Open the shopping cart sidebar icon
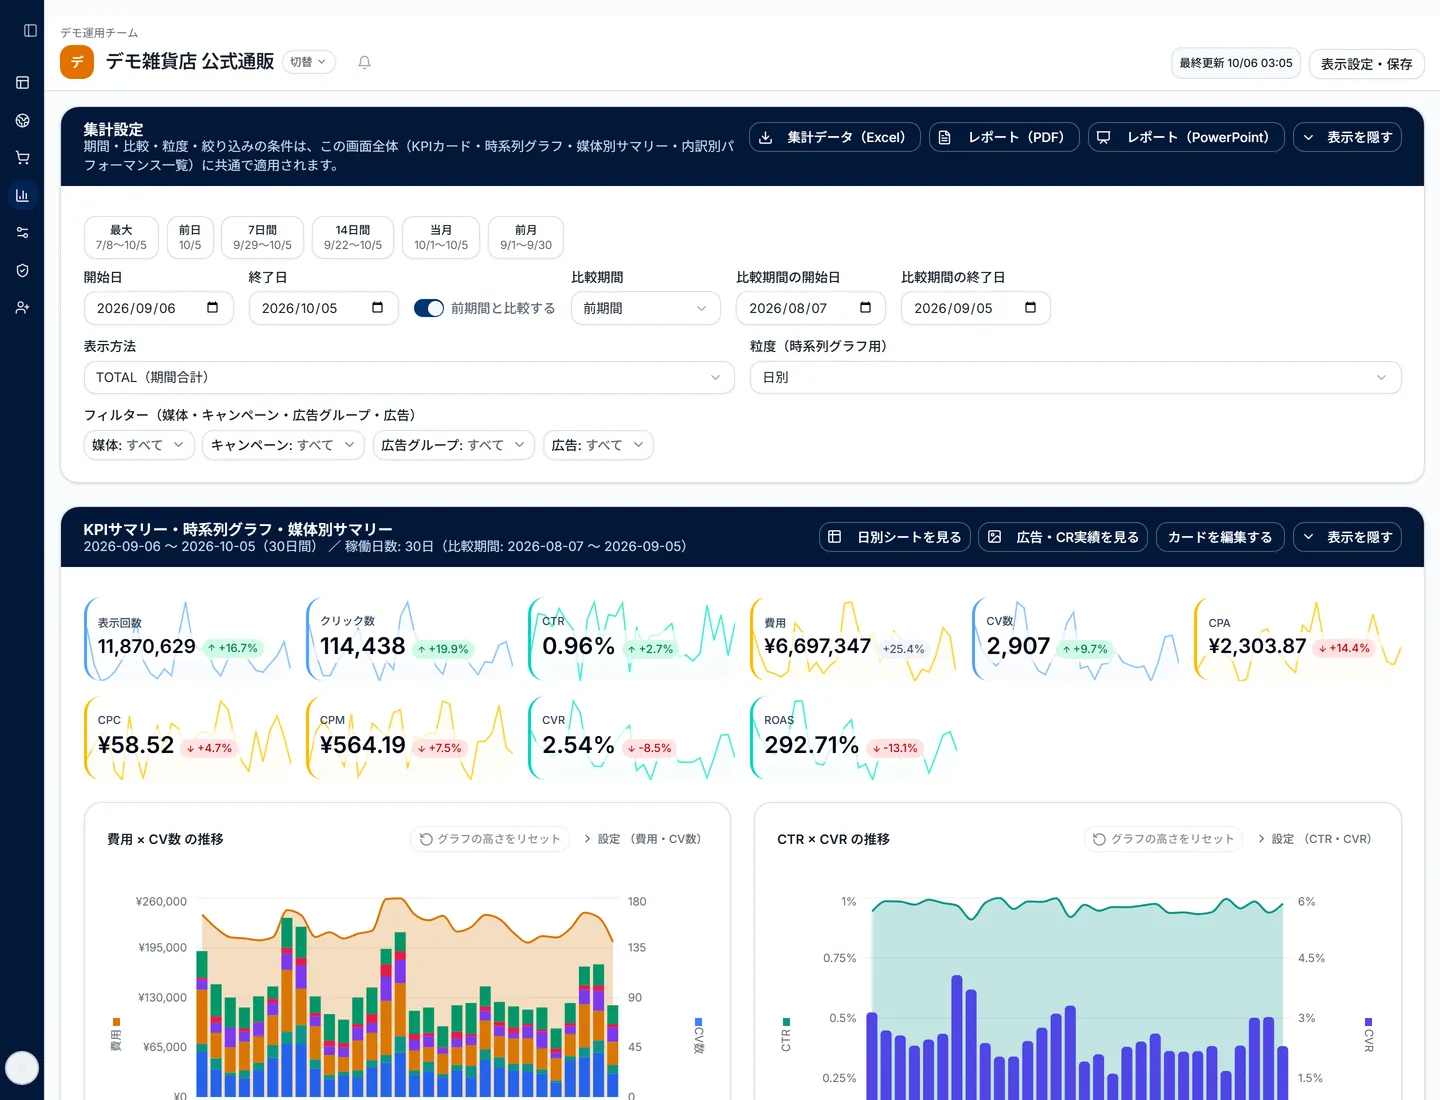Screen dimensions: 1440x1100 click(22, 158)
